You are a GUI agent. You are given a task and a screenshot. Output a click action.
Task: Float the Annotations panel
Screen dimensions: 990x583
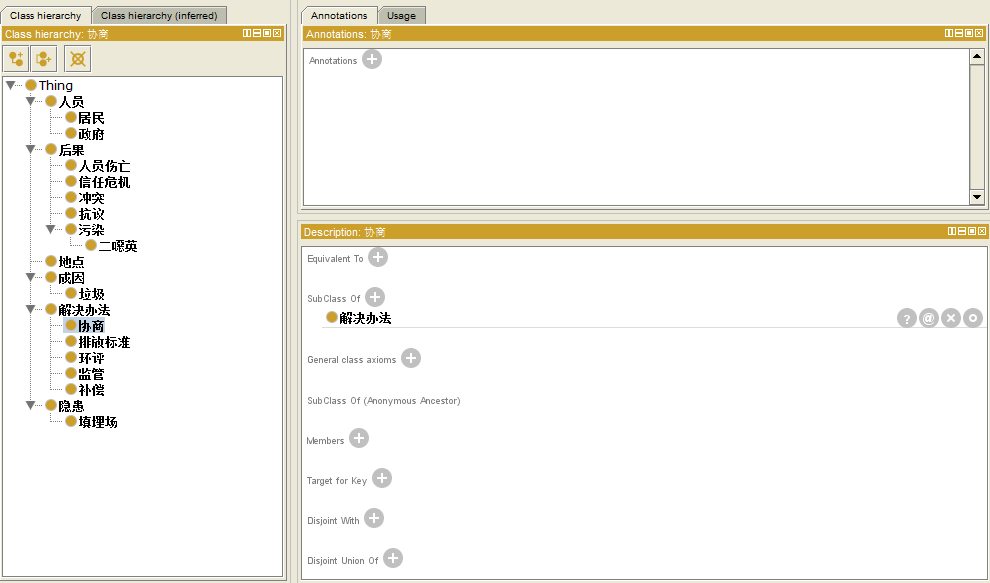(969, 33)
